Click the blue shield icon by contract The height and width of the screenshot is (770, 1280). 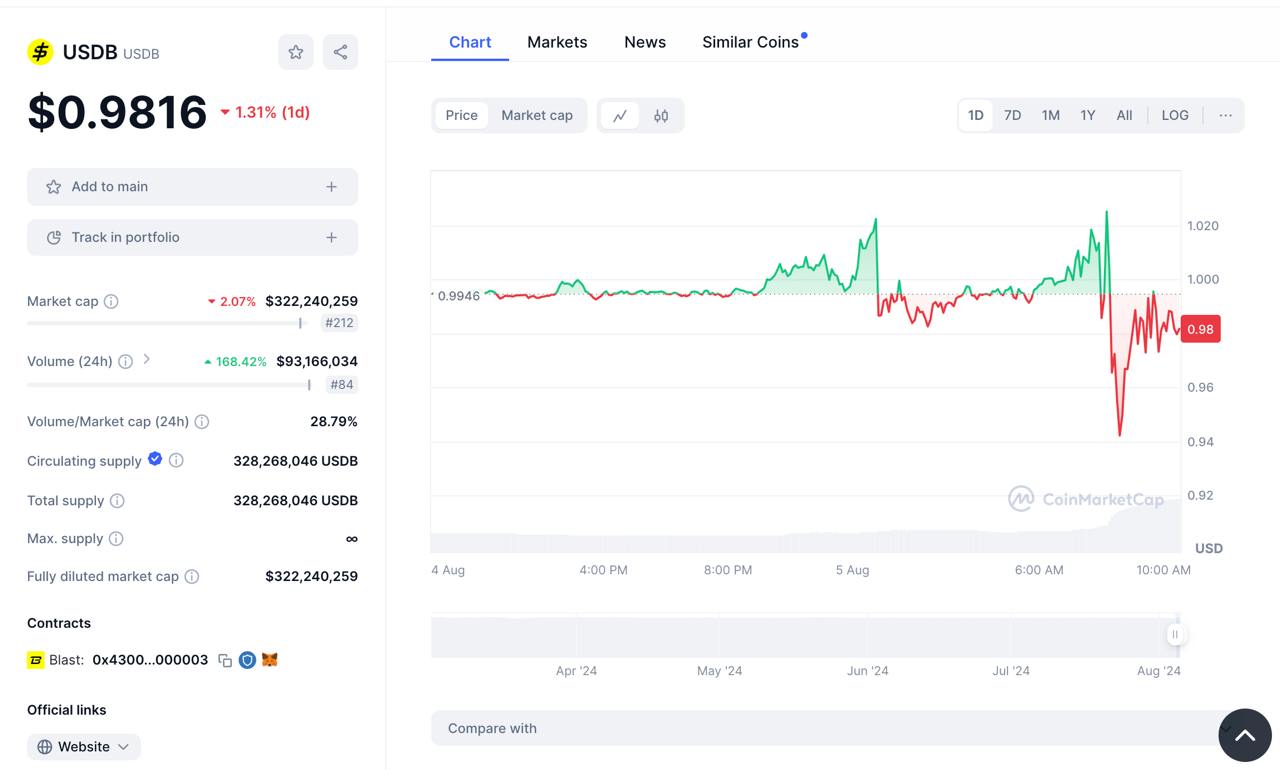coord(247,660)
